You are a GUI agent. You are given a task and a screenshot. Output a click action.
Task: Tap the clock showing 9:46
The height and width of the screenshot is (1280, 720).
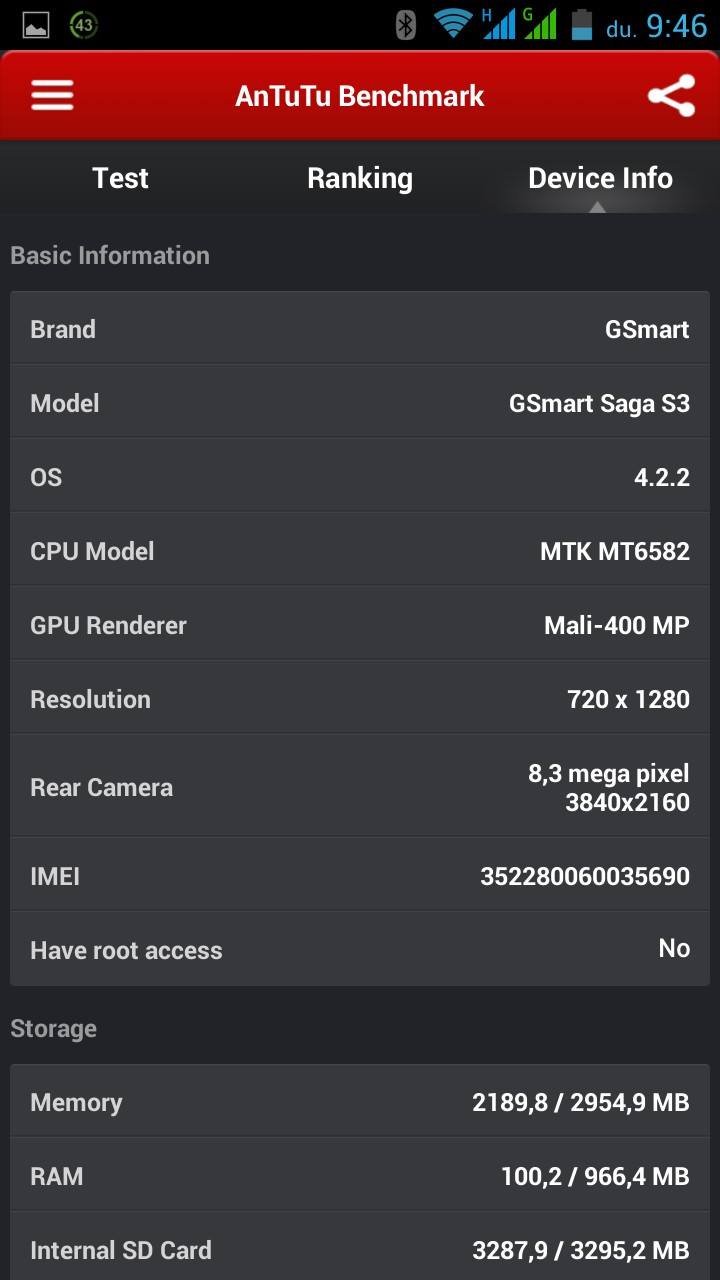[x=677, y=26]
